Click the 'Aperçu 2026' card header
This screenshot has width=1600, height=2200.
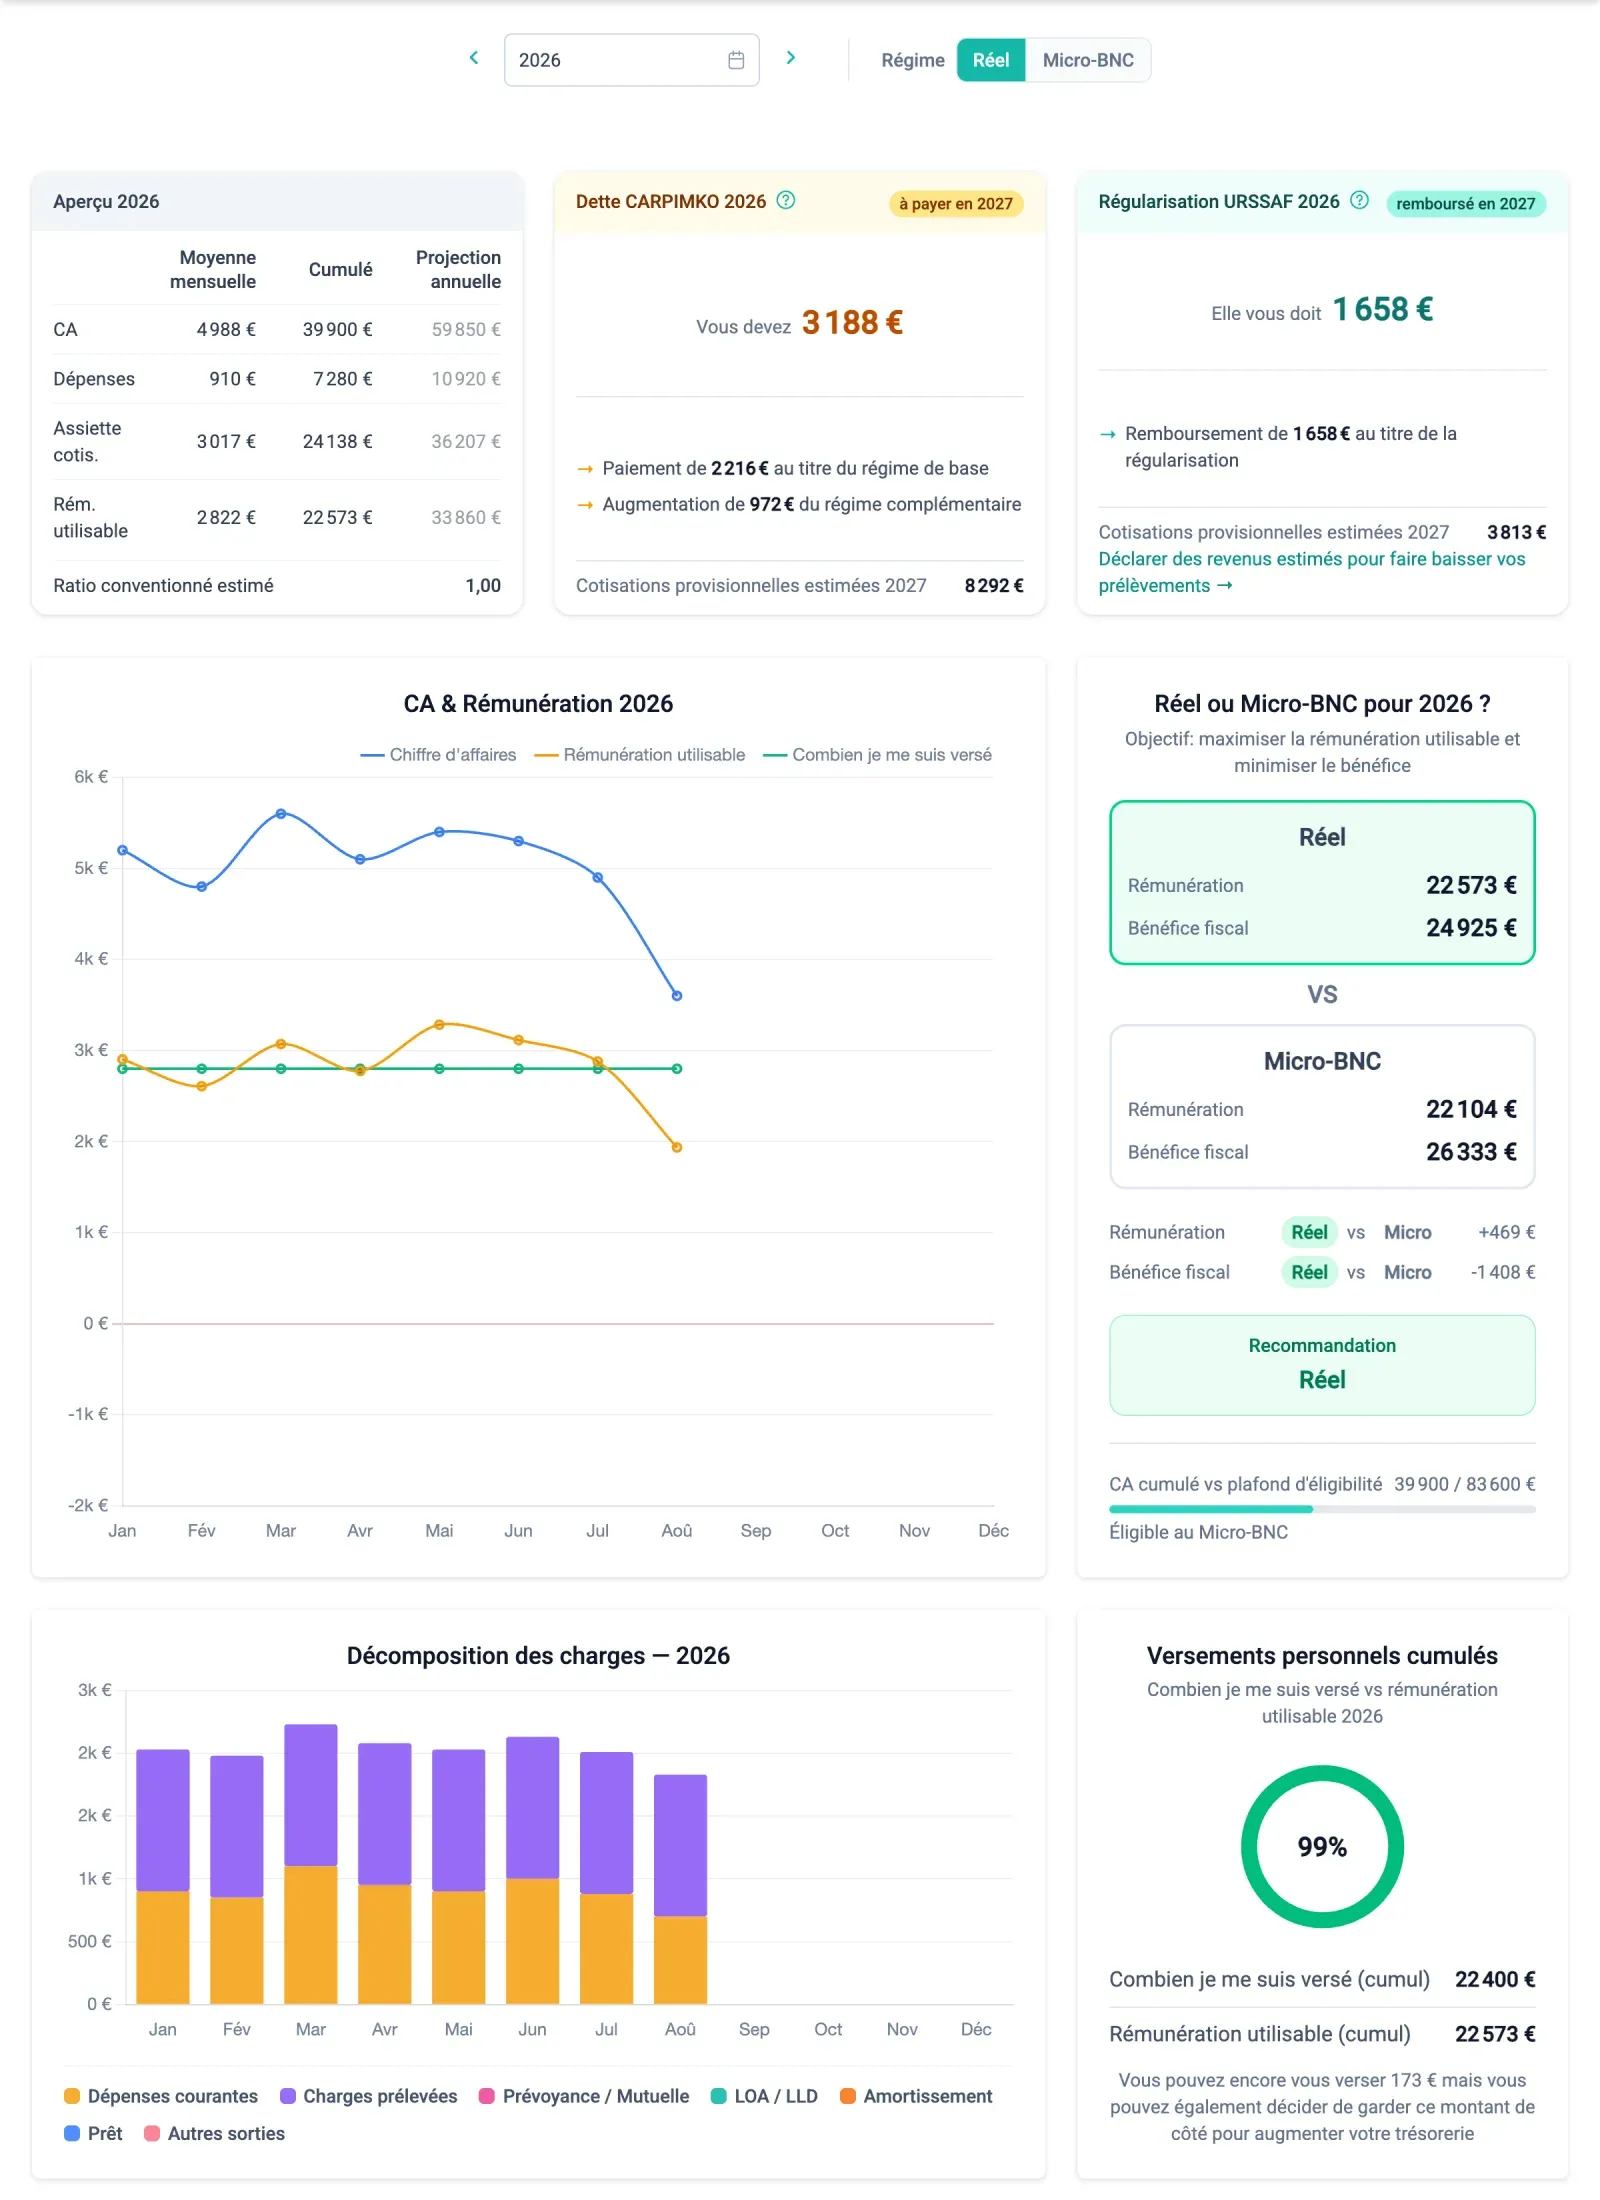(277, 201)
